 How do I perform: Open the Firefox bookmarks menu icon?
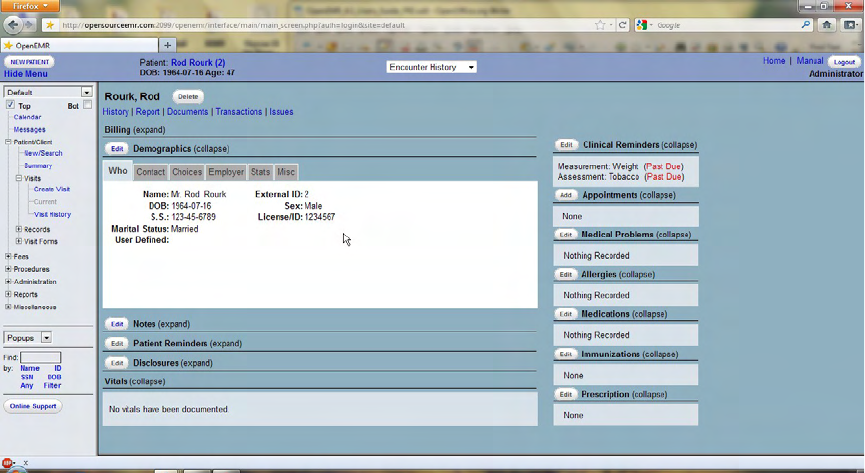(850, 25)
